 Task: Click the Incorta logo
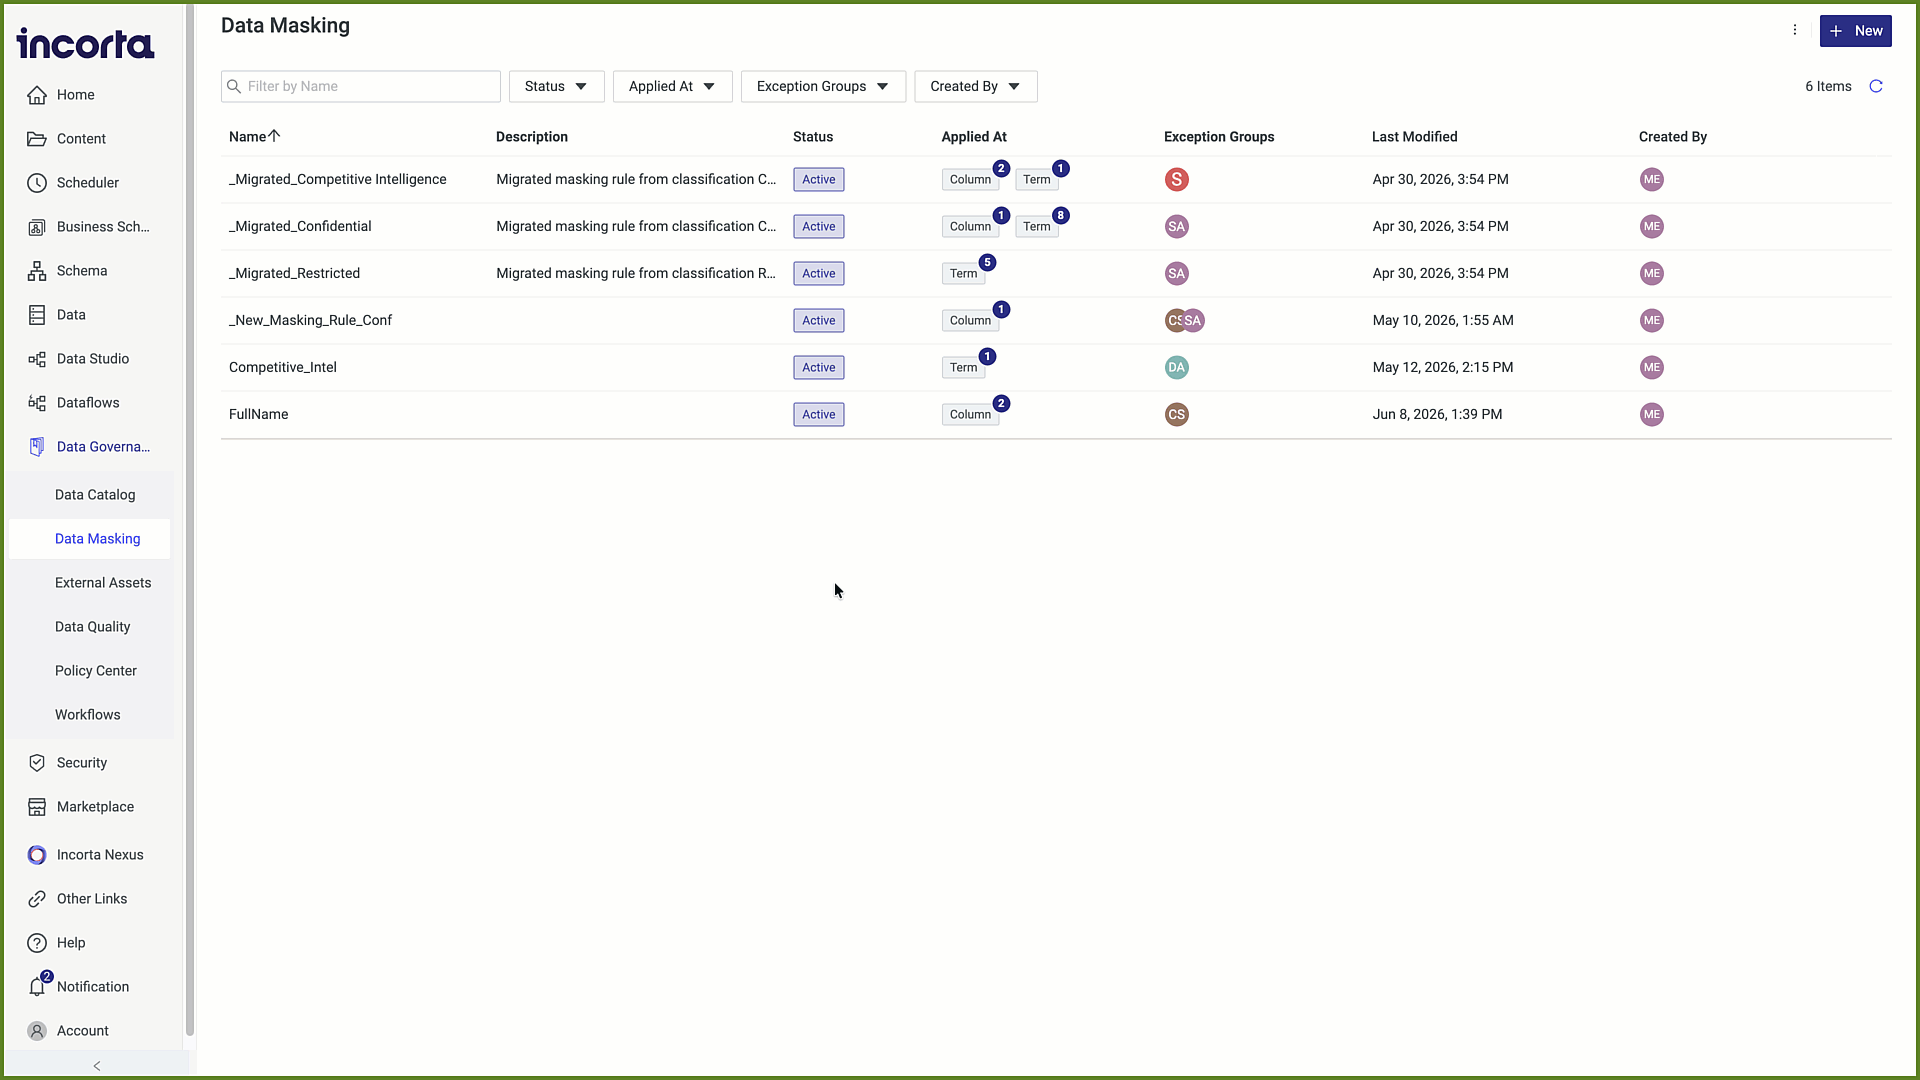tap(85, 44)
